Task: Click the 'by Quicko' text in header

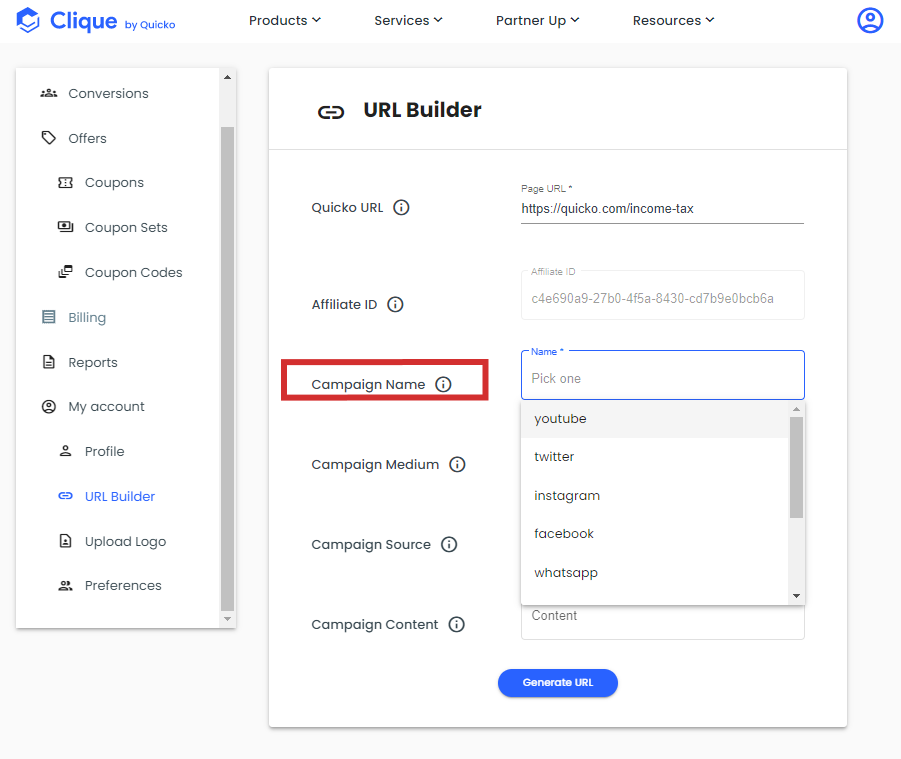Action: point(150,25)
